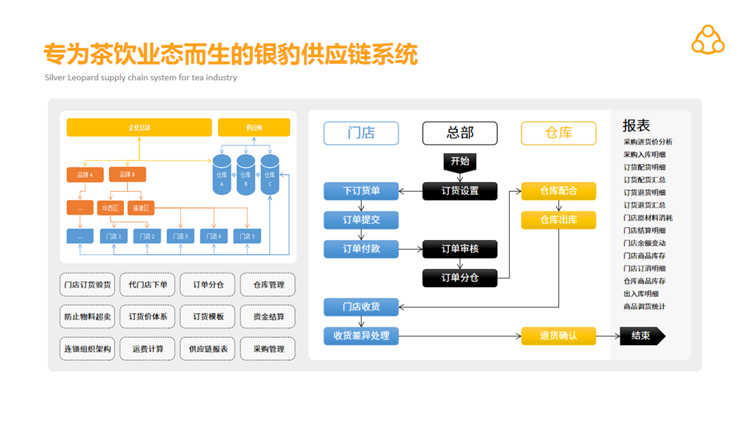Click the 供应链报表 feature box
Image resolution: width=750 pixels, height=422 pixels.
point(208,349)
